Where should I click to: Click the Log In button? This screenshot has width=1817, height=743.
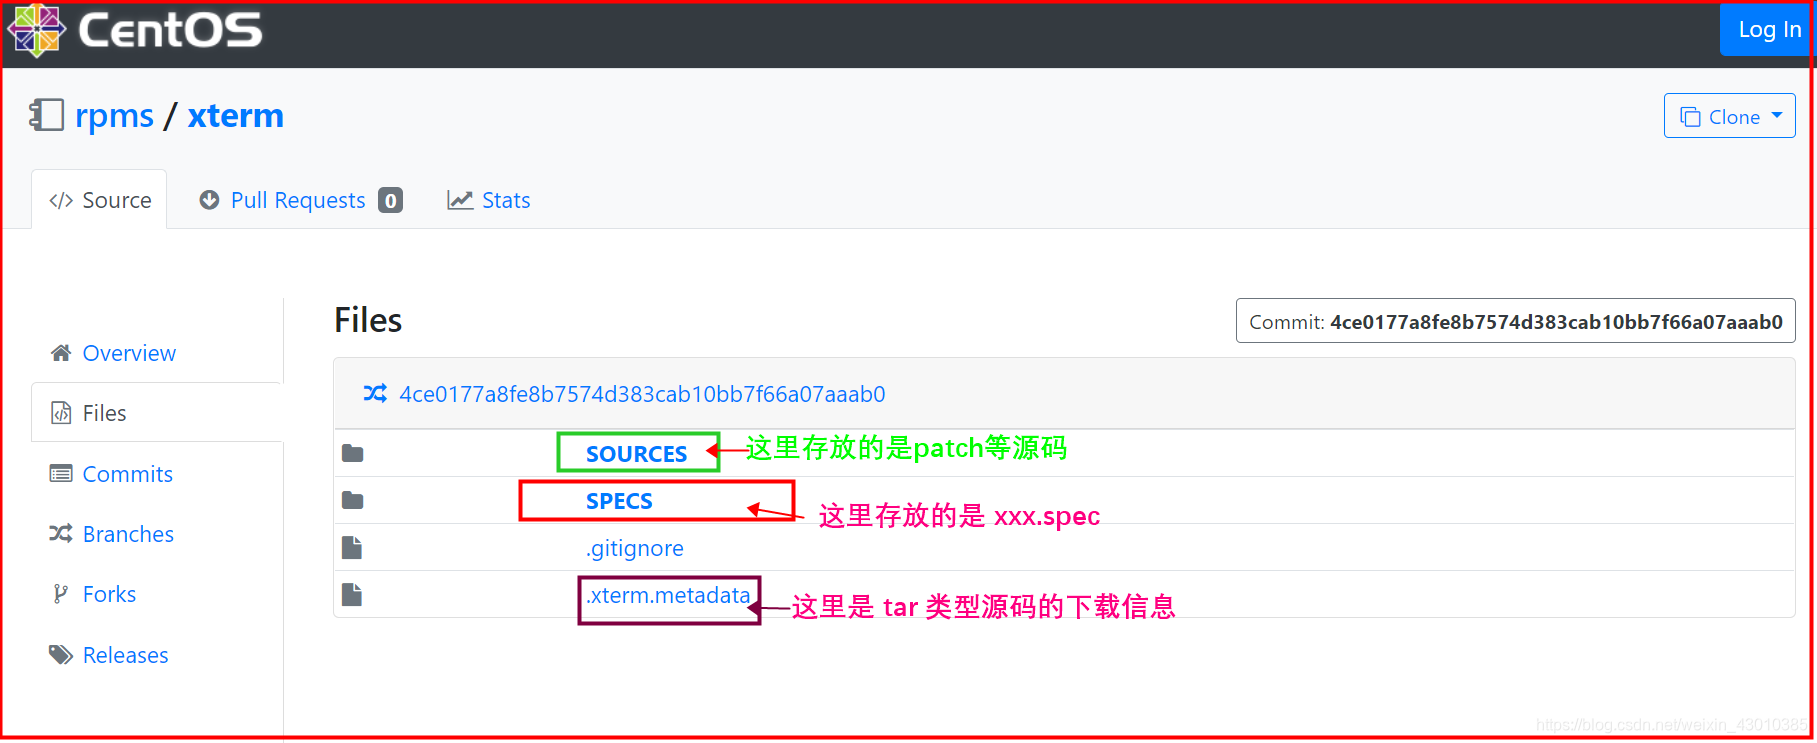pyautogui.click(x=1769, y=30)
